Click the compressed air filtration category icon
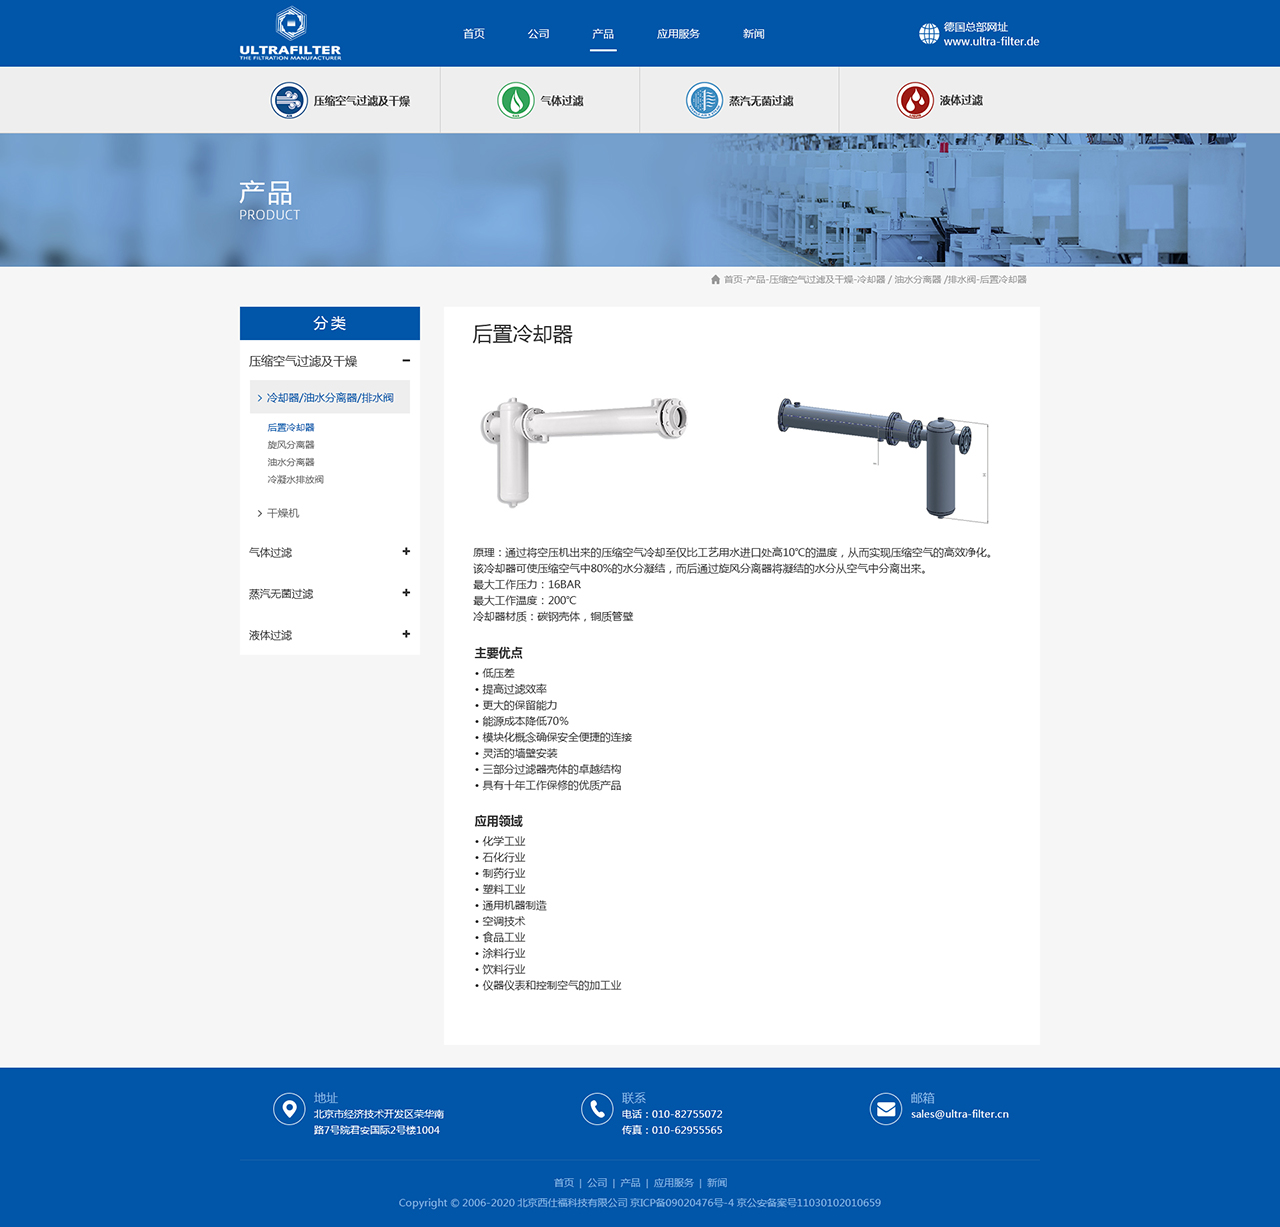This screenshot has width=1280, height=1227. [289, 101]
